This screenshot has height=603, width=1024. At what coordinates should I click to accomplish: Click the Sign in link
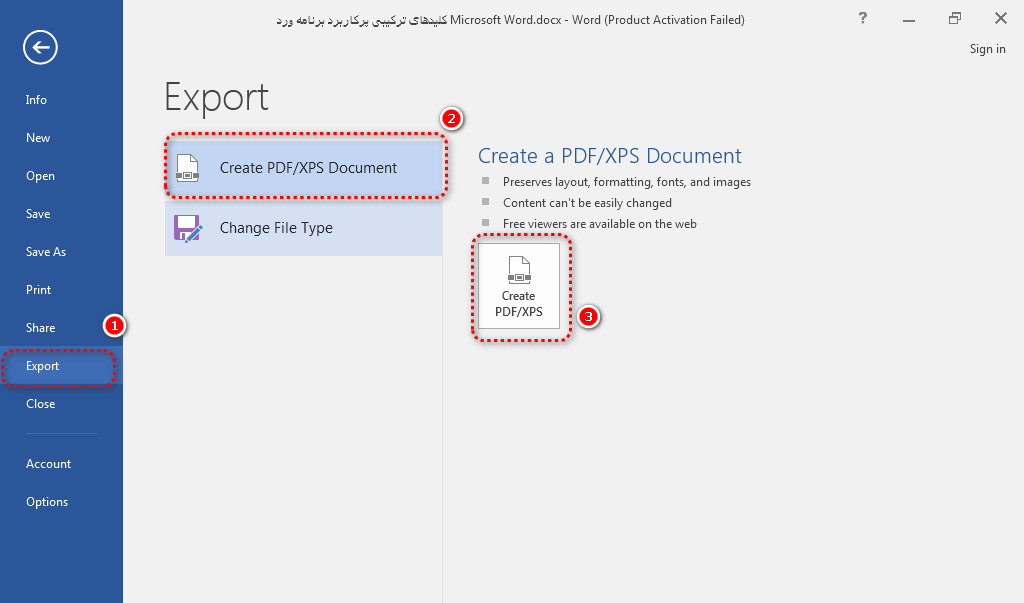tap(987, 49)
